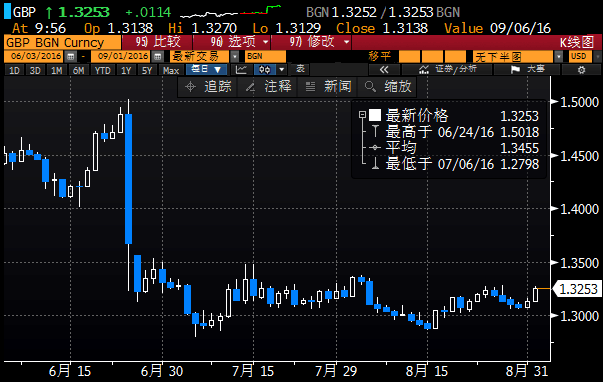Viewport: 603px width, 382px height.
Task: Click the 表 table view button
Action: [x=300, y=70]
